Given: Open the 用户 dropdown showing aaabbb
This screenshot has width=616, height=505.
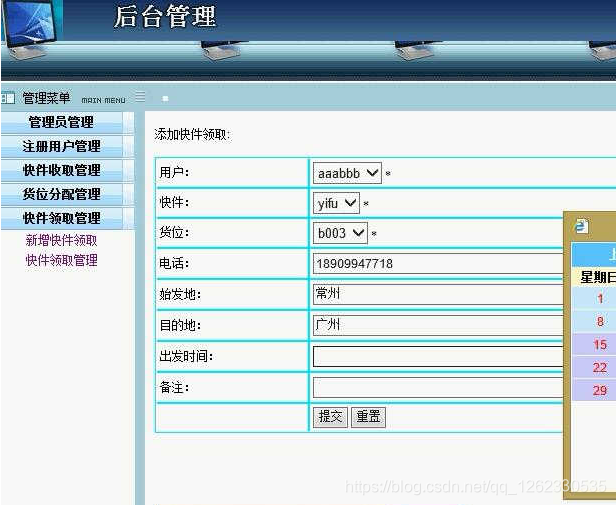Looking at the screenshot, I should [347, 173].
